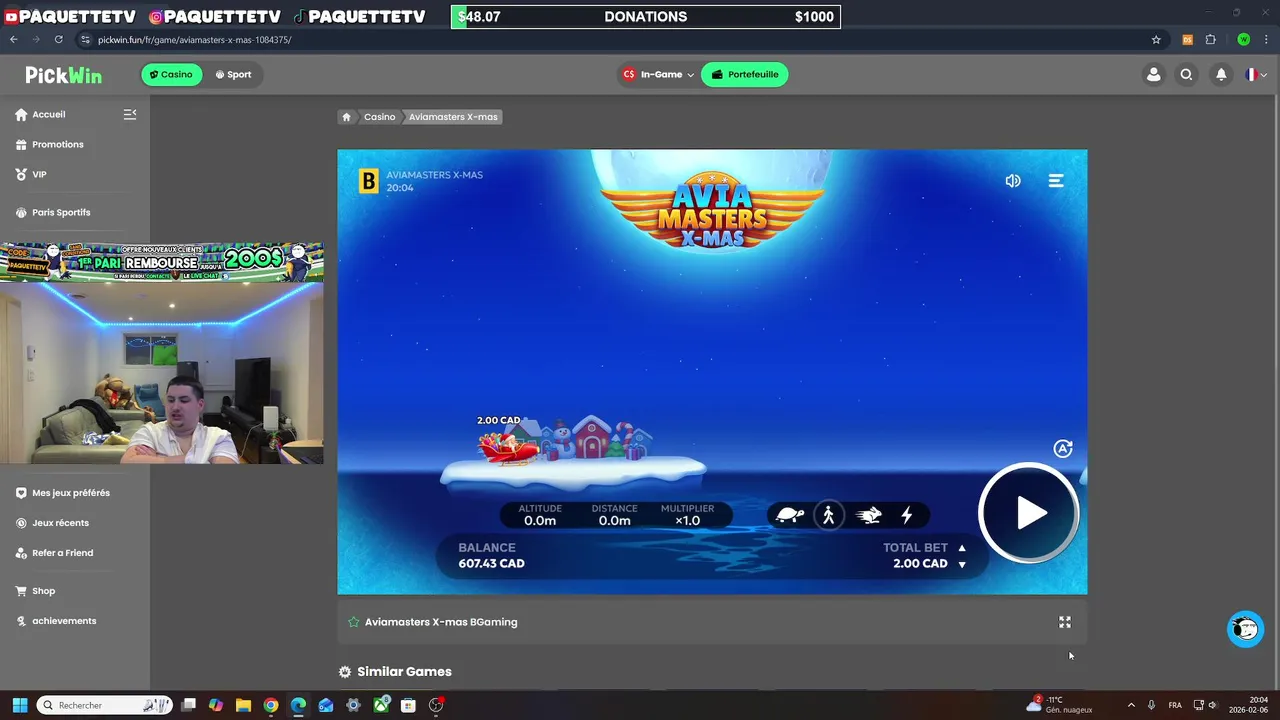Open File Explorer from taskbar
The height and width of the screenshot is (720, 1280).
pyautogui.click(x=243, y=705)
